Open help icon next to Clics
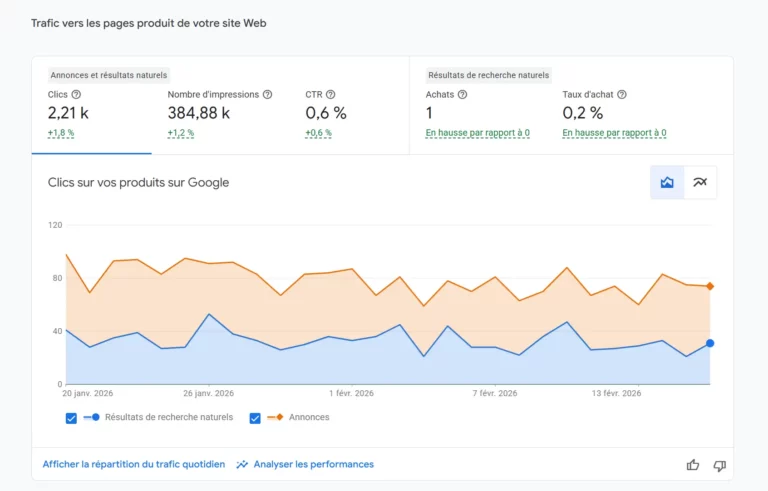The image size is (768, 491). pyautogui.click(x=76, y=95)
